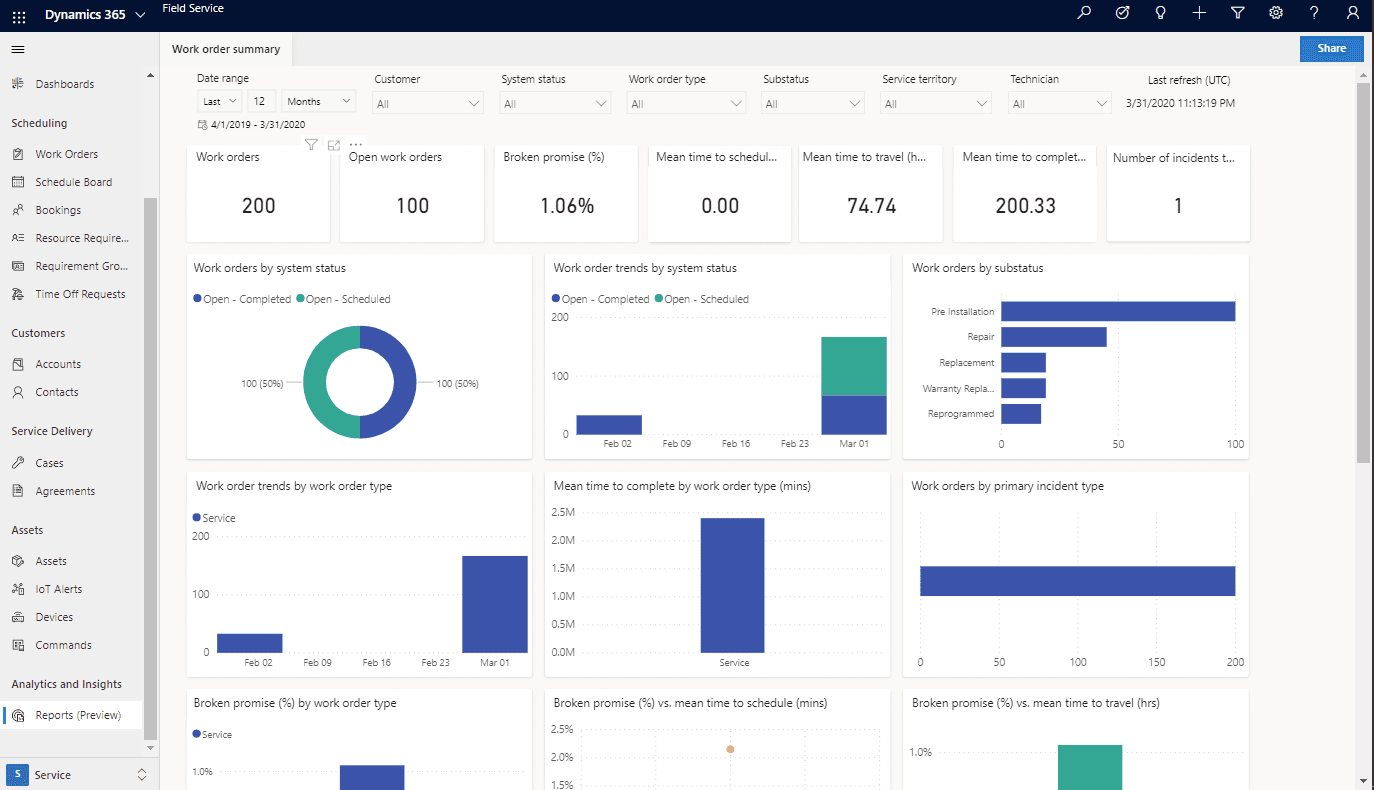Click the Pre Installation bar in substatus chart

coord(1118,311)
